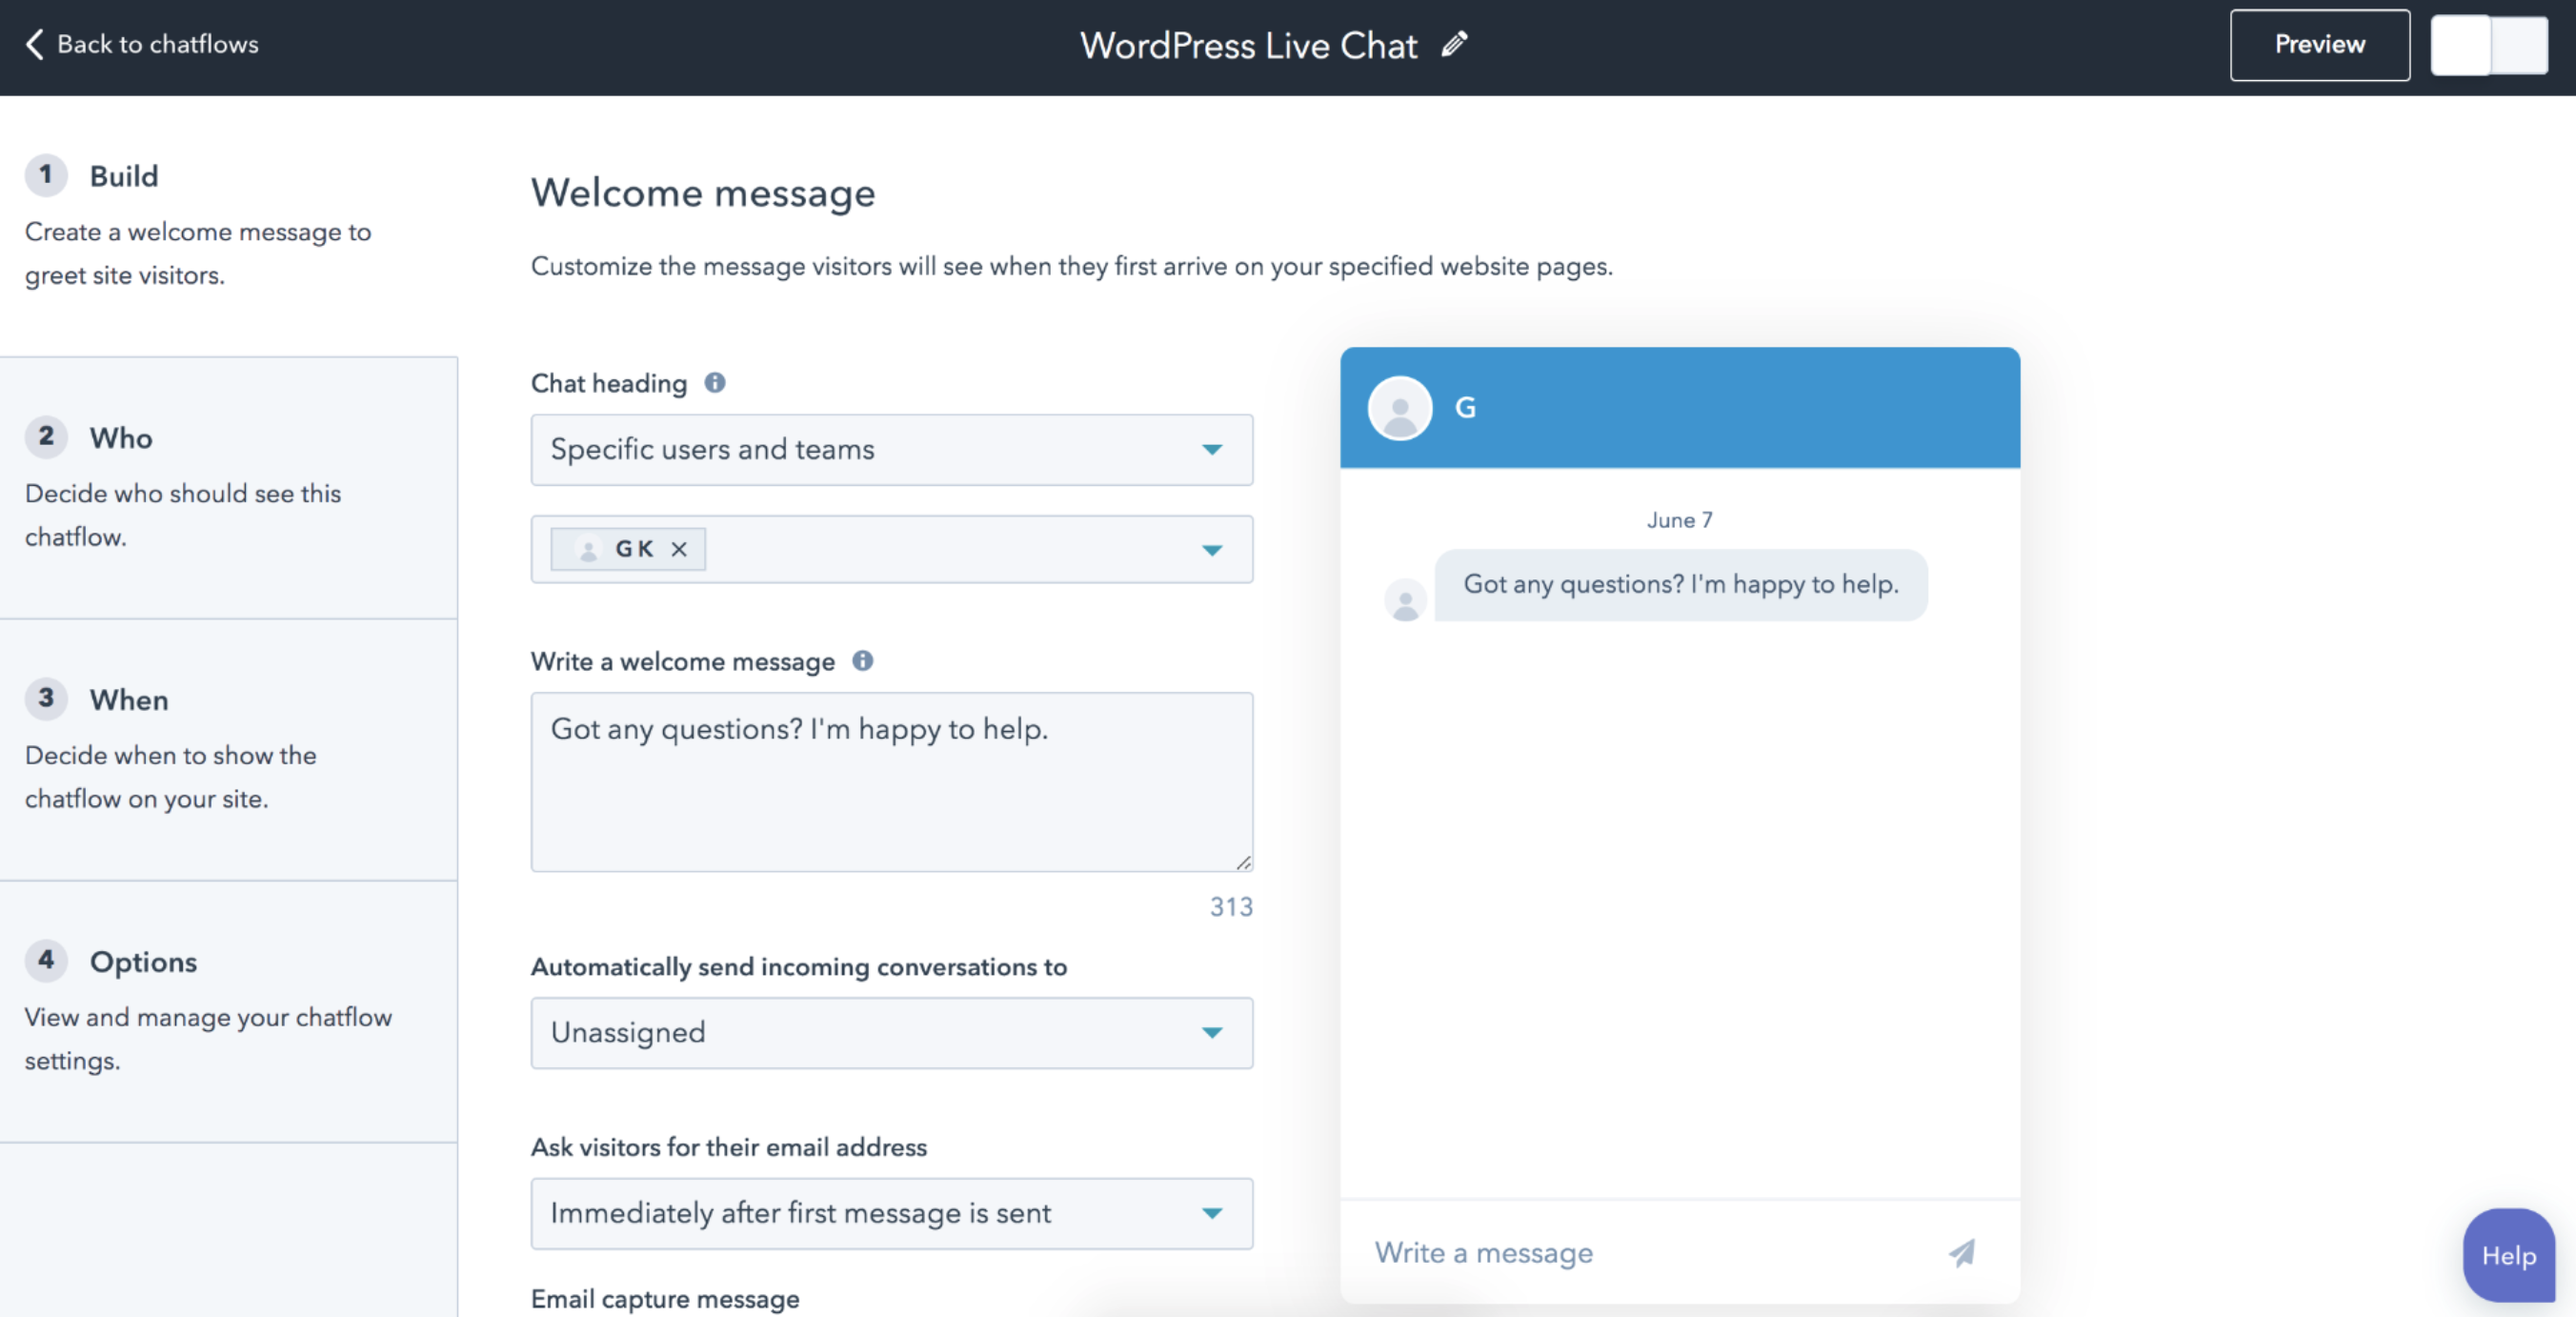Viewport: 2576px width, 1317px height.
Task: Click the welcome message info icon
Action: (x=862, y=661)
